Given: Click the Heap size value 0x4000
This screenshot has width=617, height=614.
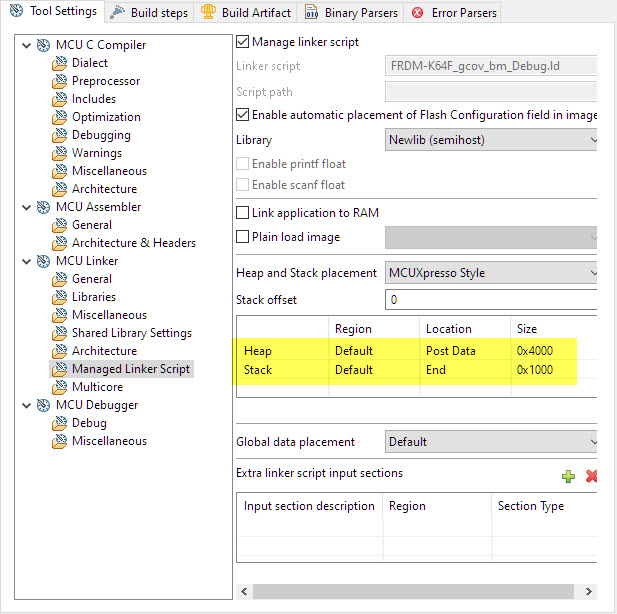Looking at the screenshot, I should coord(534,351).
